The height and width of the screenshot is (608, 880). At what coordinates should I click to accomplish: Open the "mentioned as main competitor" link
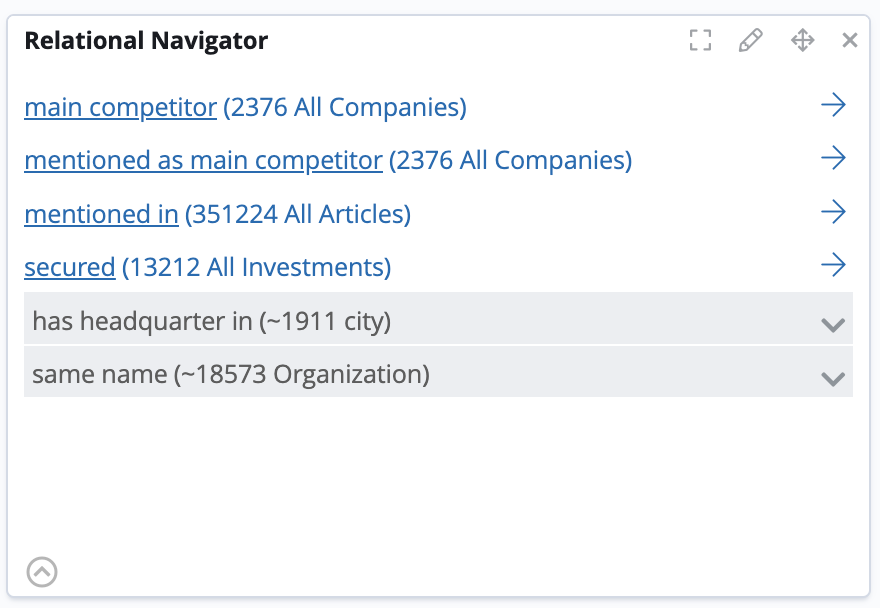(204, 160)
